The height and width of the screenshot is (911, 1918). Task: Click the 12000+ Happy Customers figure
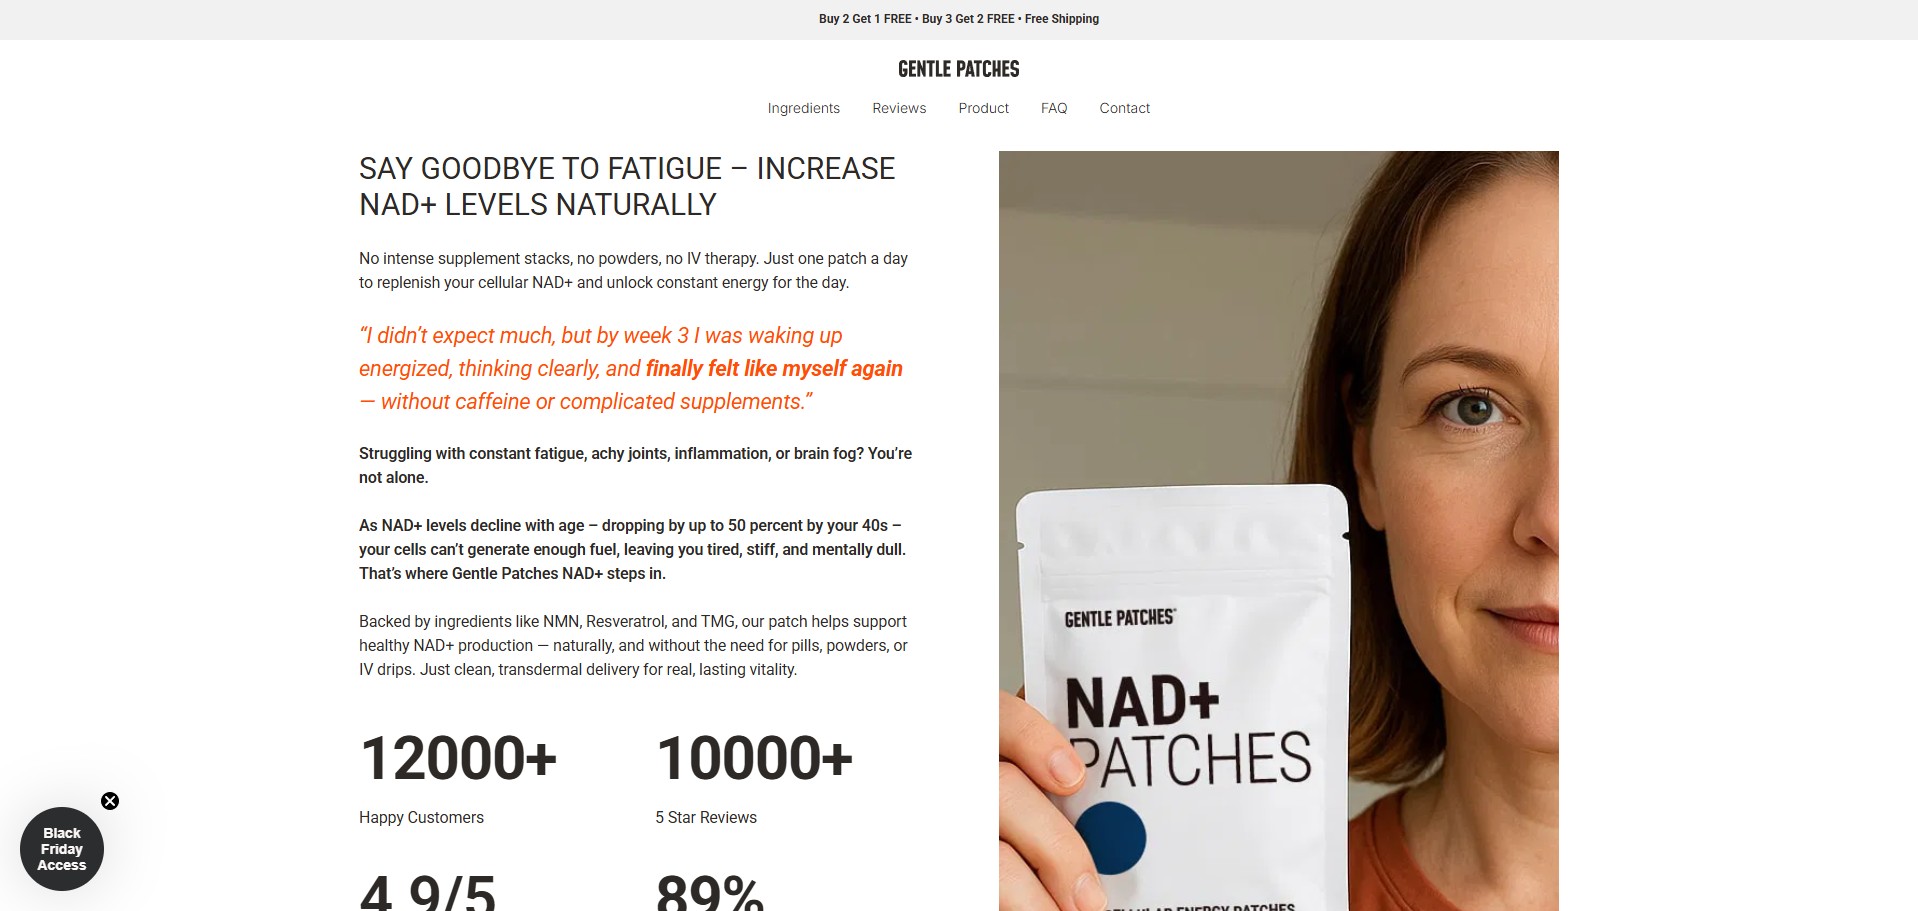click(x=458, y=758)
